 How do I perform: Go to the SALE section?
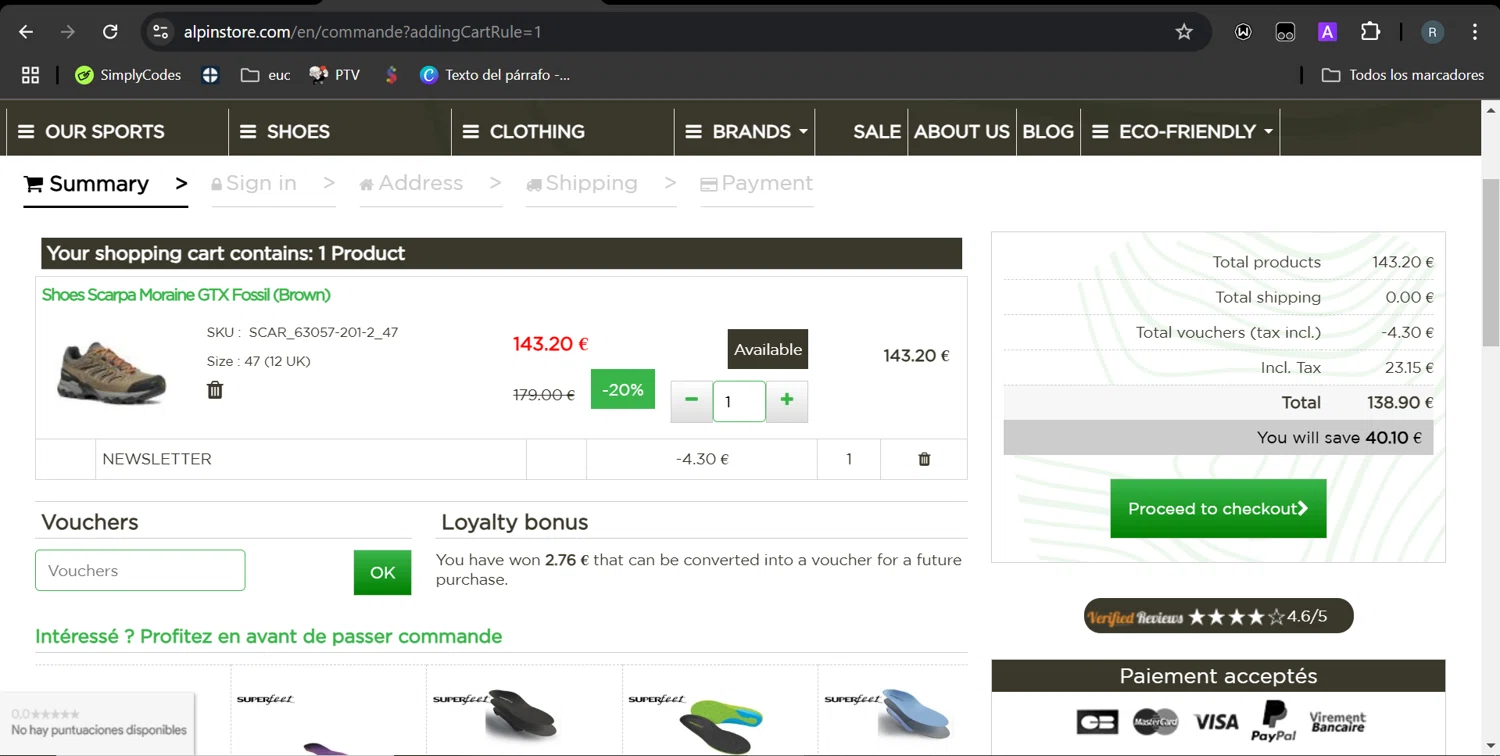(x=876, y=132)
